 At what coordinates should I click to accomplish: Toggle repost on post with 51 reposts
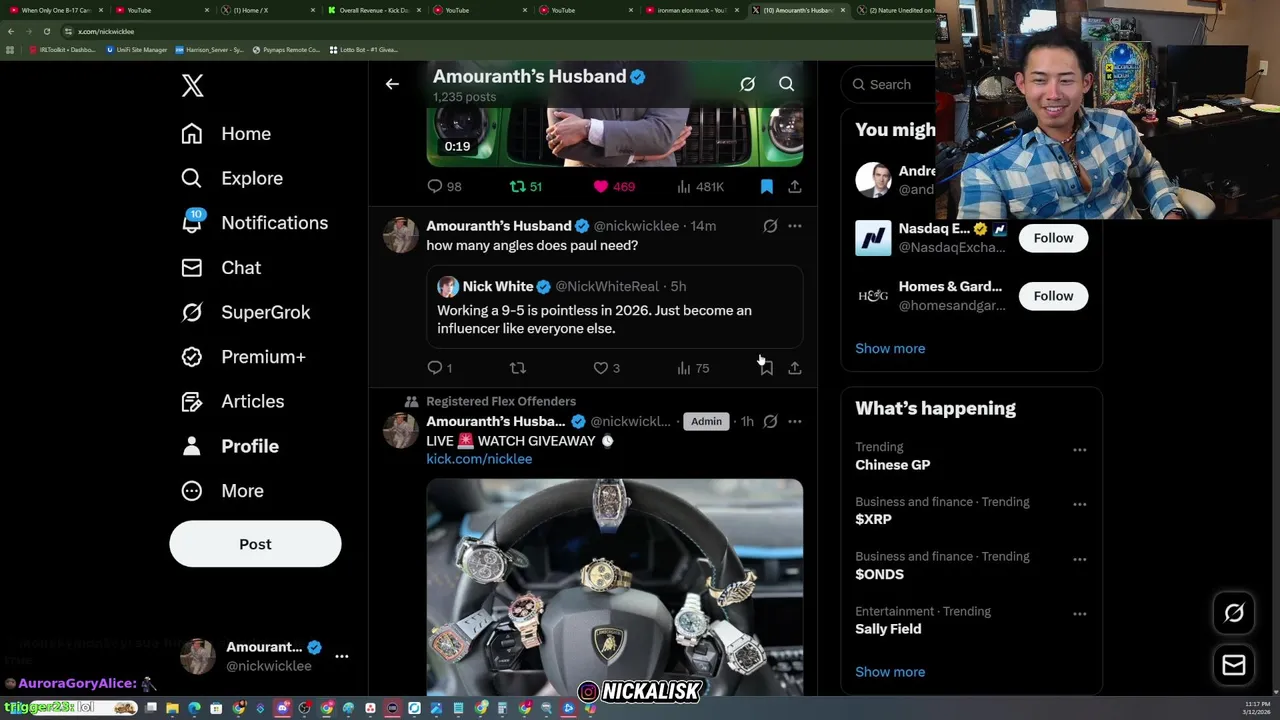[x=526, y=186]
